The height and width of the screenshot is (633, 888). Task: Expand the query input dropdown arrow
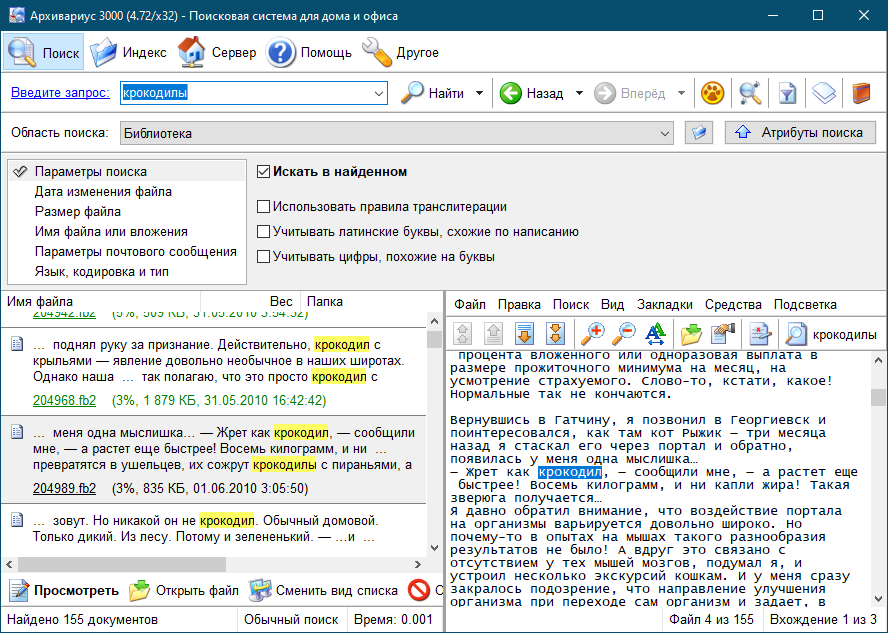click(379, 93)
